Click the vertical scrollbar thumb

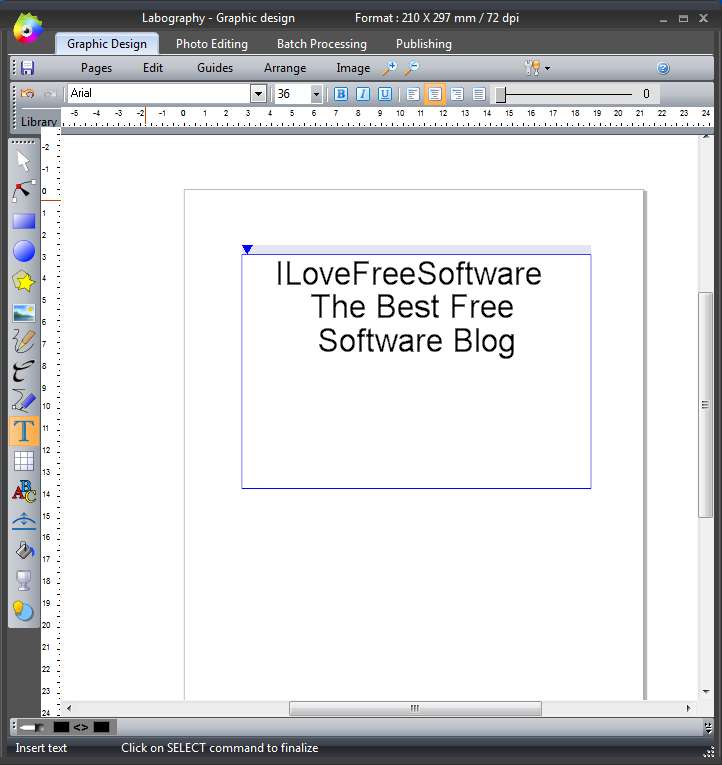click(x=705, y=404)
